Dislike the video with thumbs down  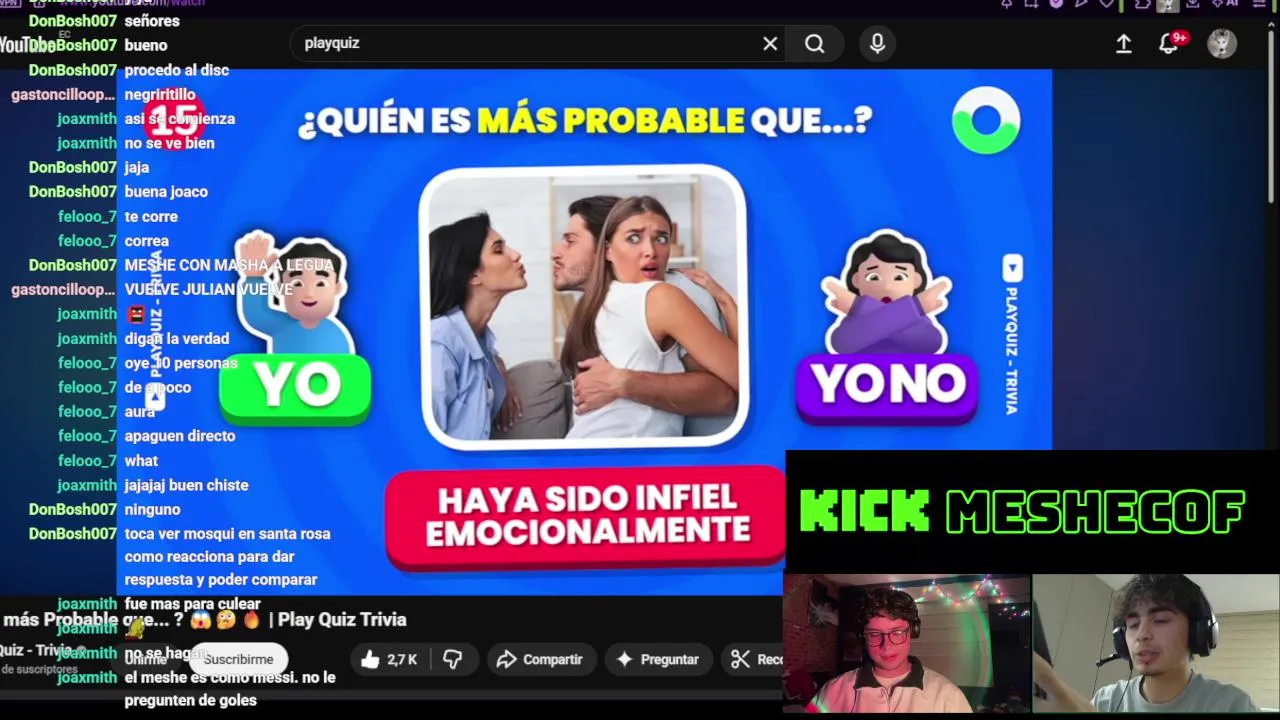click(453, 659)
